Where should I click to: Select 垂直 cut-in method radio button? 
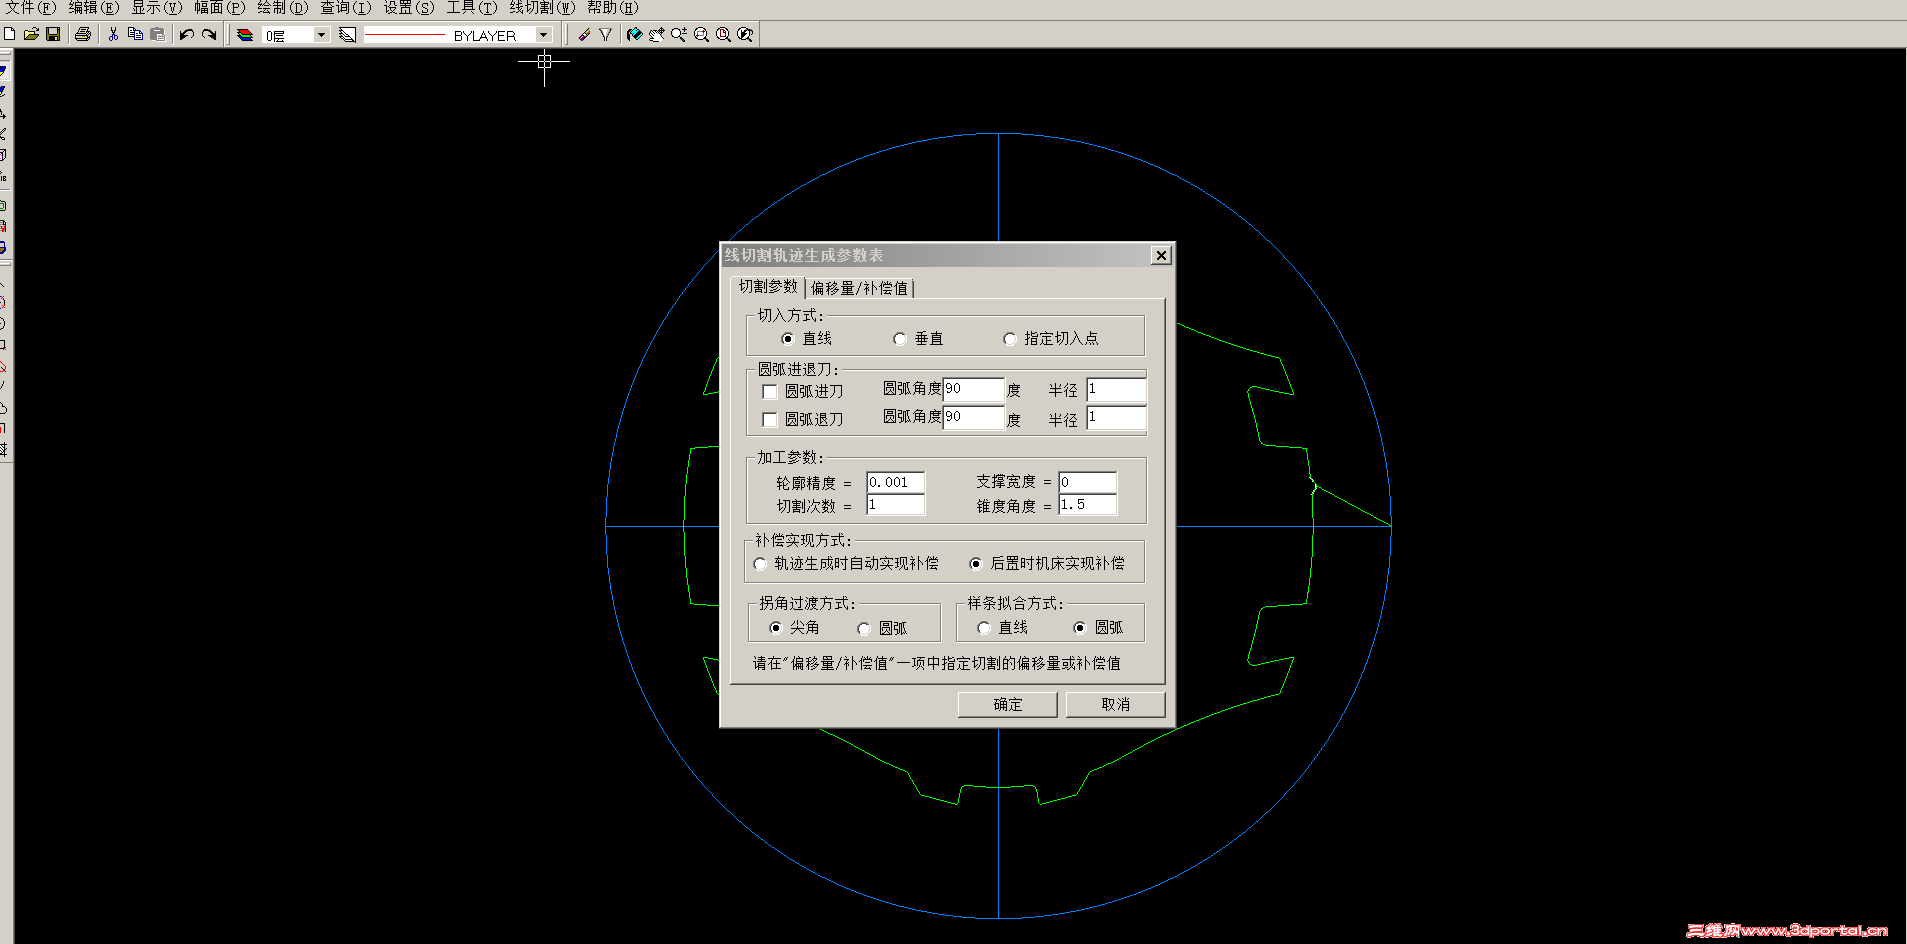click(900, 339)
